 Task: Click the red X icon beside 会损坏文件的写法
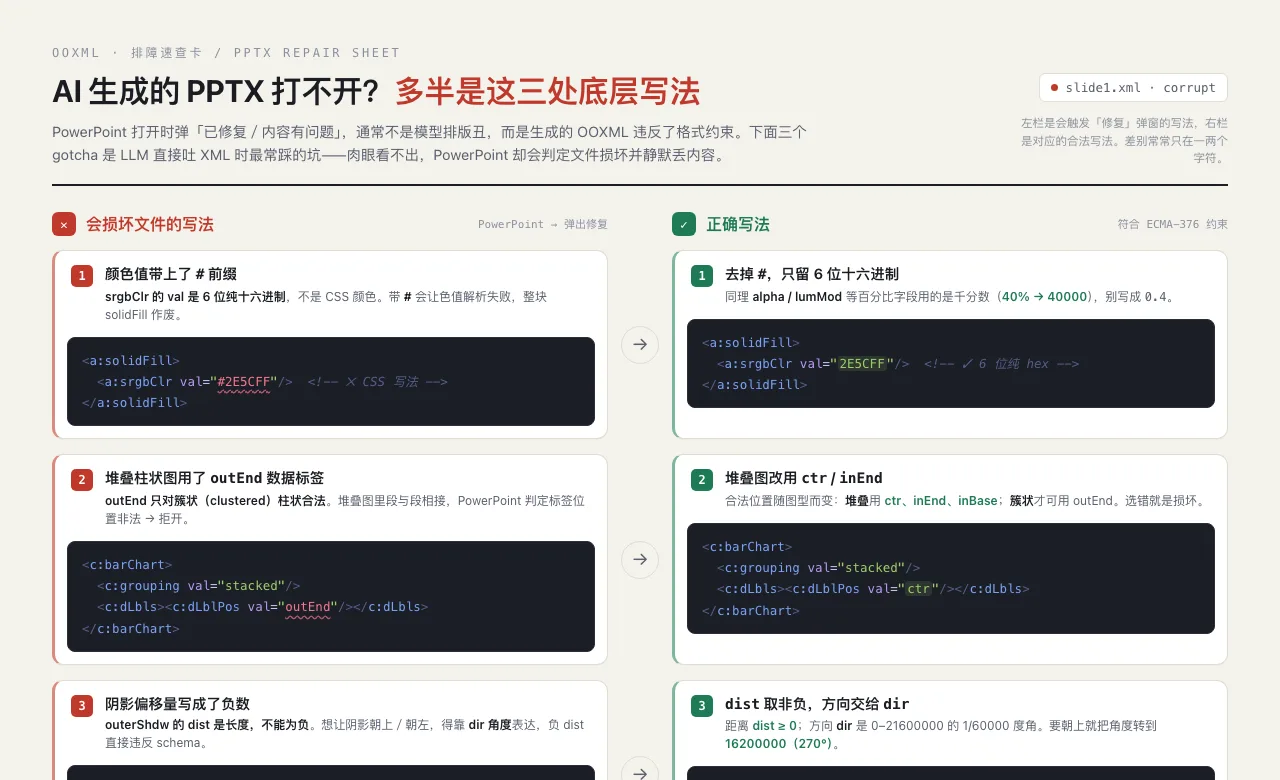pos(64,224)
